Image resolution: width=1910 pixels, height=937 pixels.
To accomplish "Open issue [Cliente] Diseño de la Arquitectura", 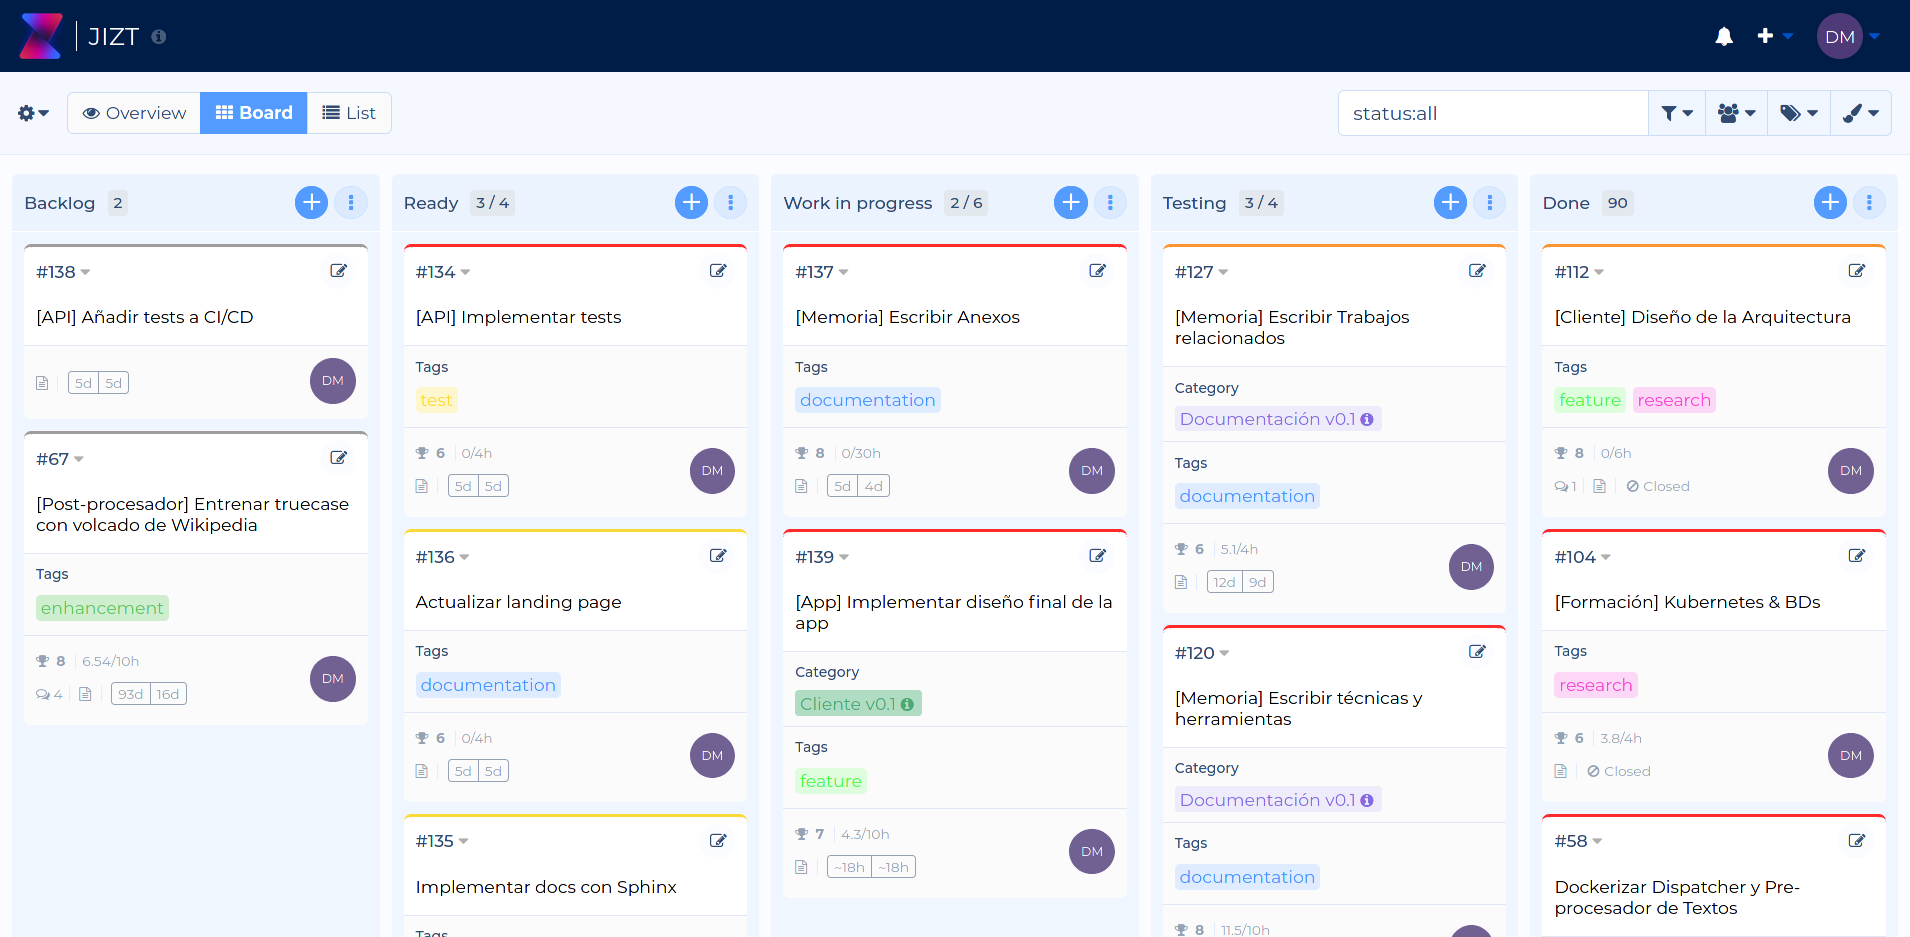I will coord(1702,317).
